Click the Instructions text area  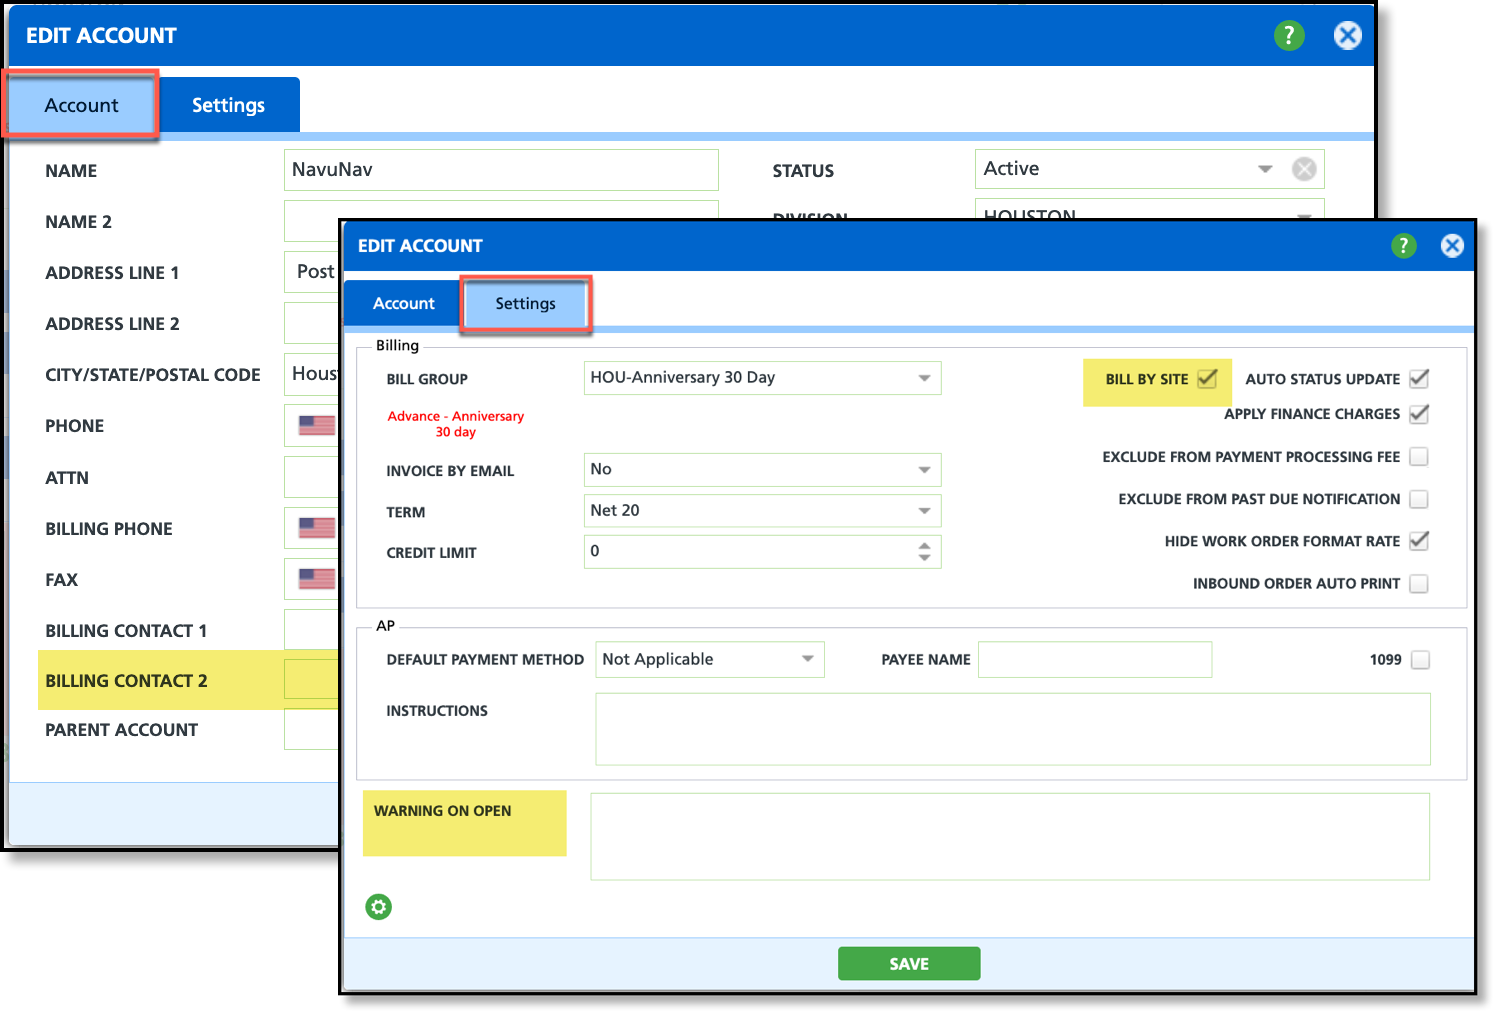[1013, 730]
